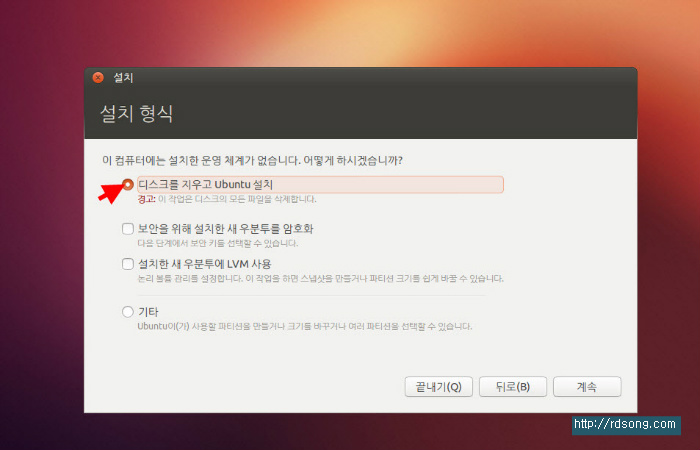Choose the 기타 radio option

click(127, 312)
